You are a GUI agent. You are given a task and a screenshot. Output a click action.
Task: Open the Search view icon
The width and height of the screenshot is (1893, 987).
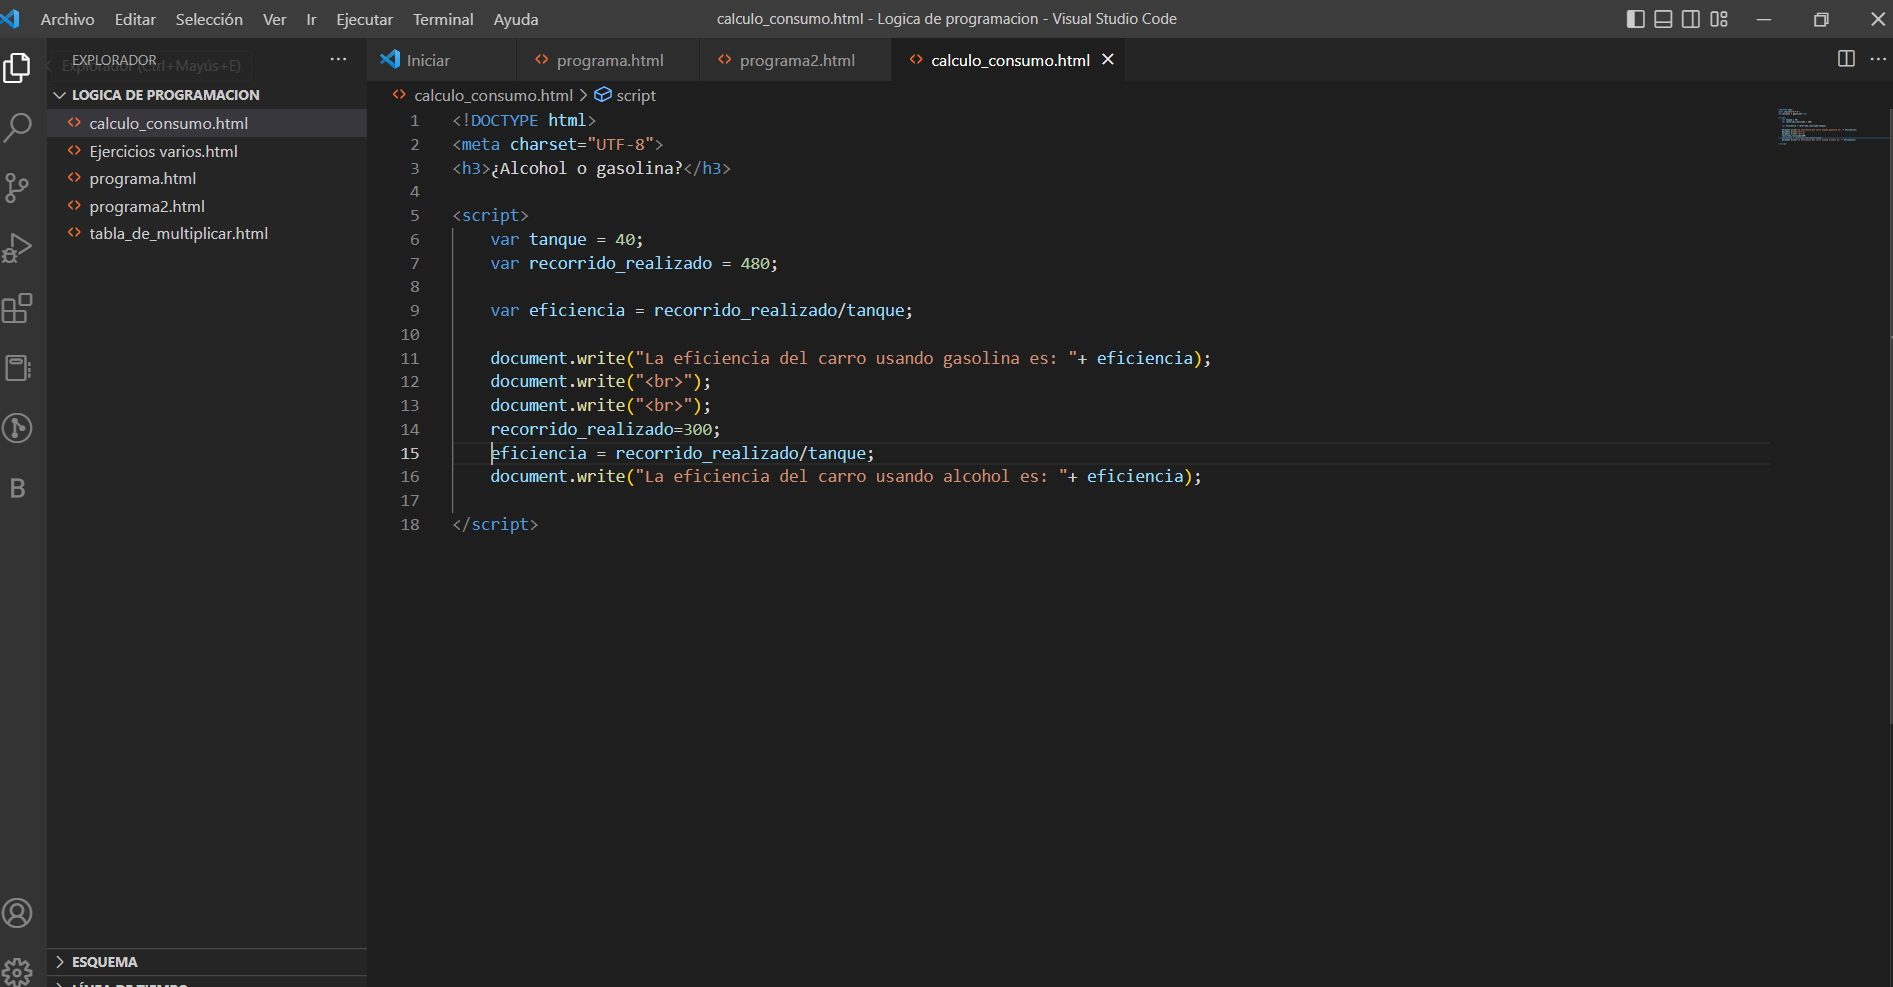(x=17, y=127)
